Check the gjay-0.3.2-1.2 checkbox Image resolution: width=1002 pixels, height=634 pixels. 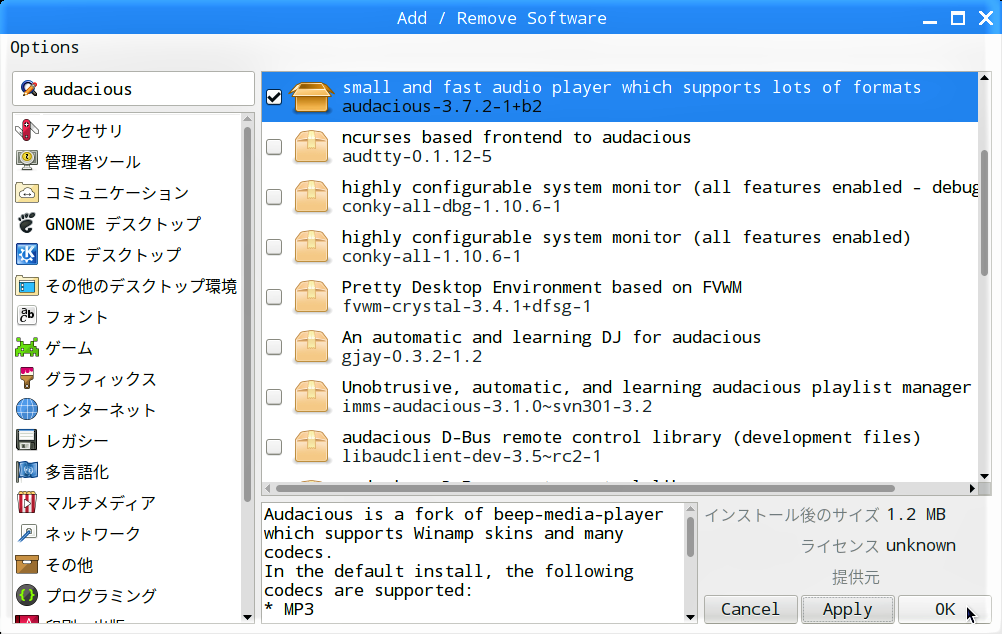click(x=274, y=346)
